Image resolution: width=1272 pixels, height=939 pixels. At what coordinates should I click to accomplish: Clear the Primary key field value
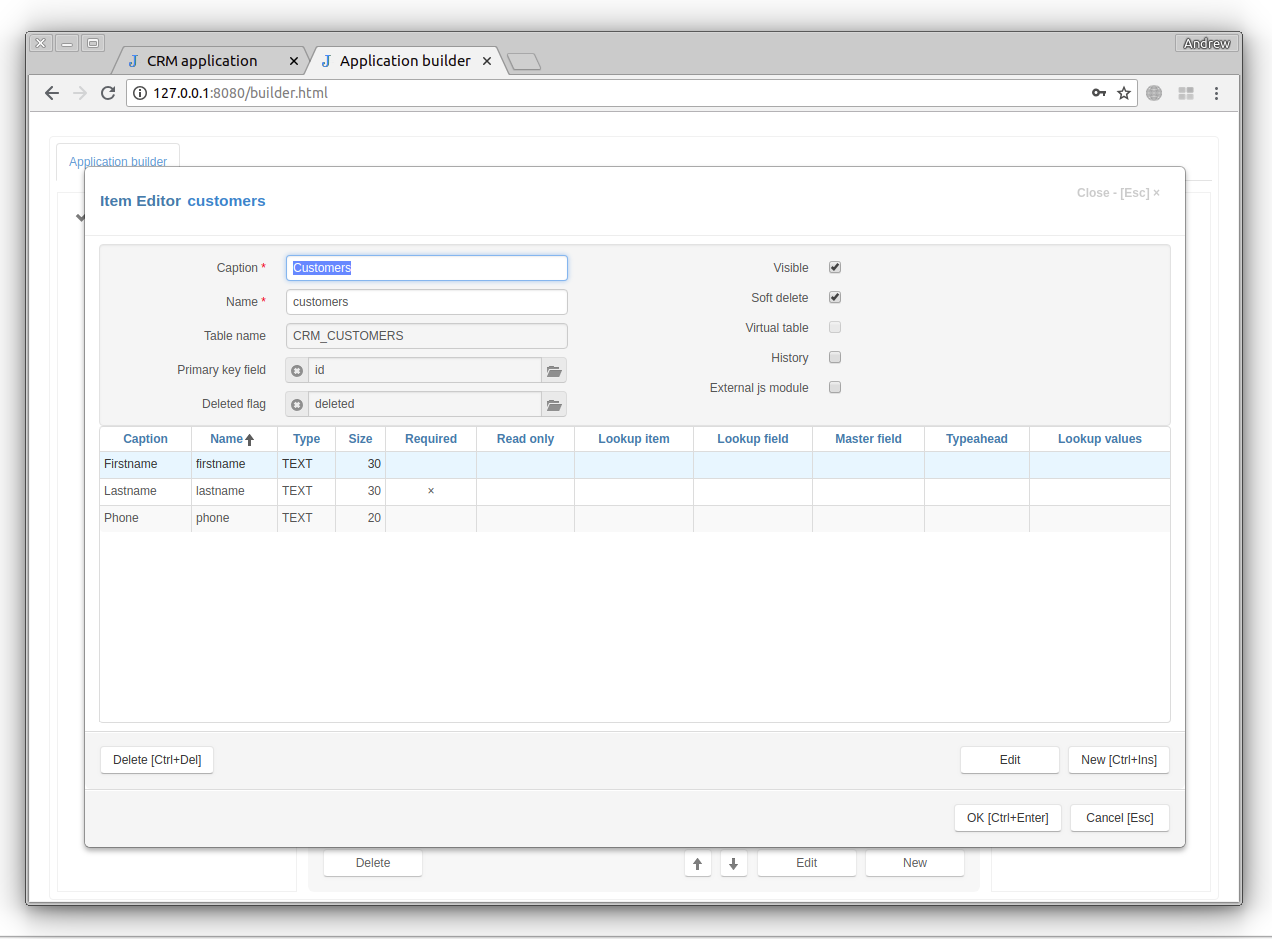297,371
